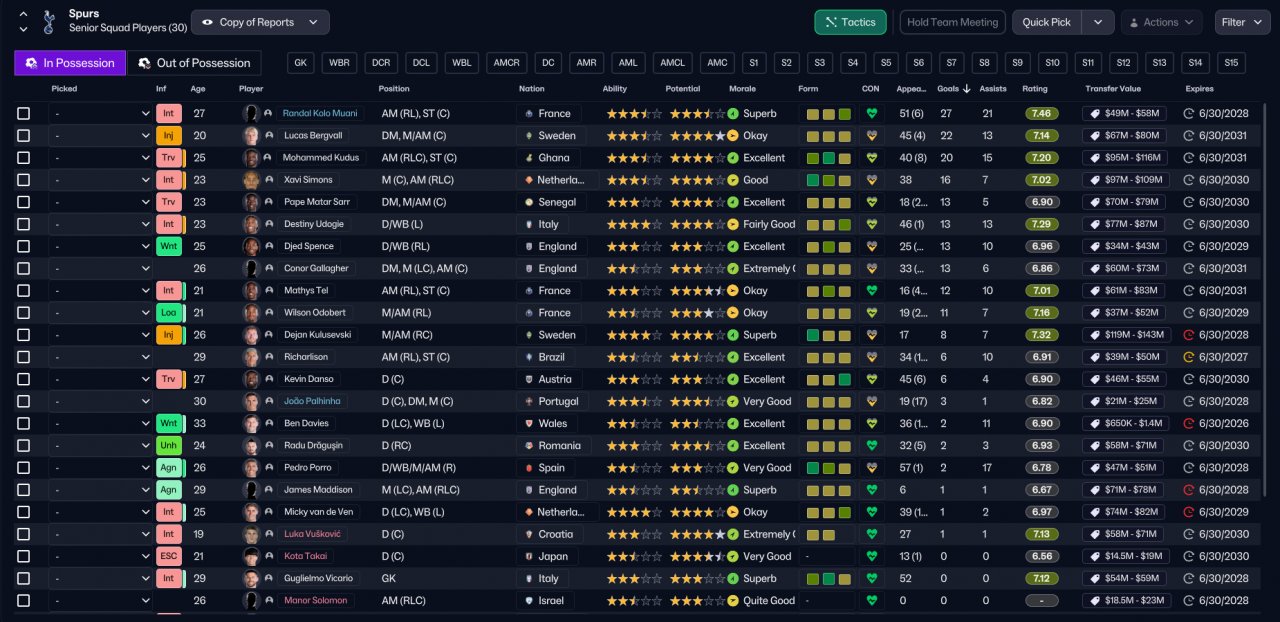Open the Picked dropdown for Micky van de Ven

[x=100, y=512]
